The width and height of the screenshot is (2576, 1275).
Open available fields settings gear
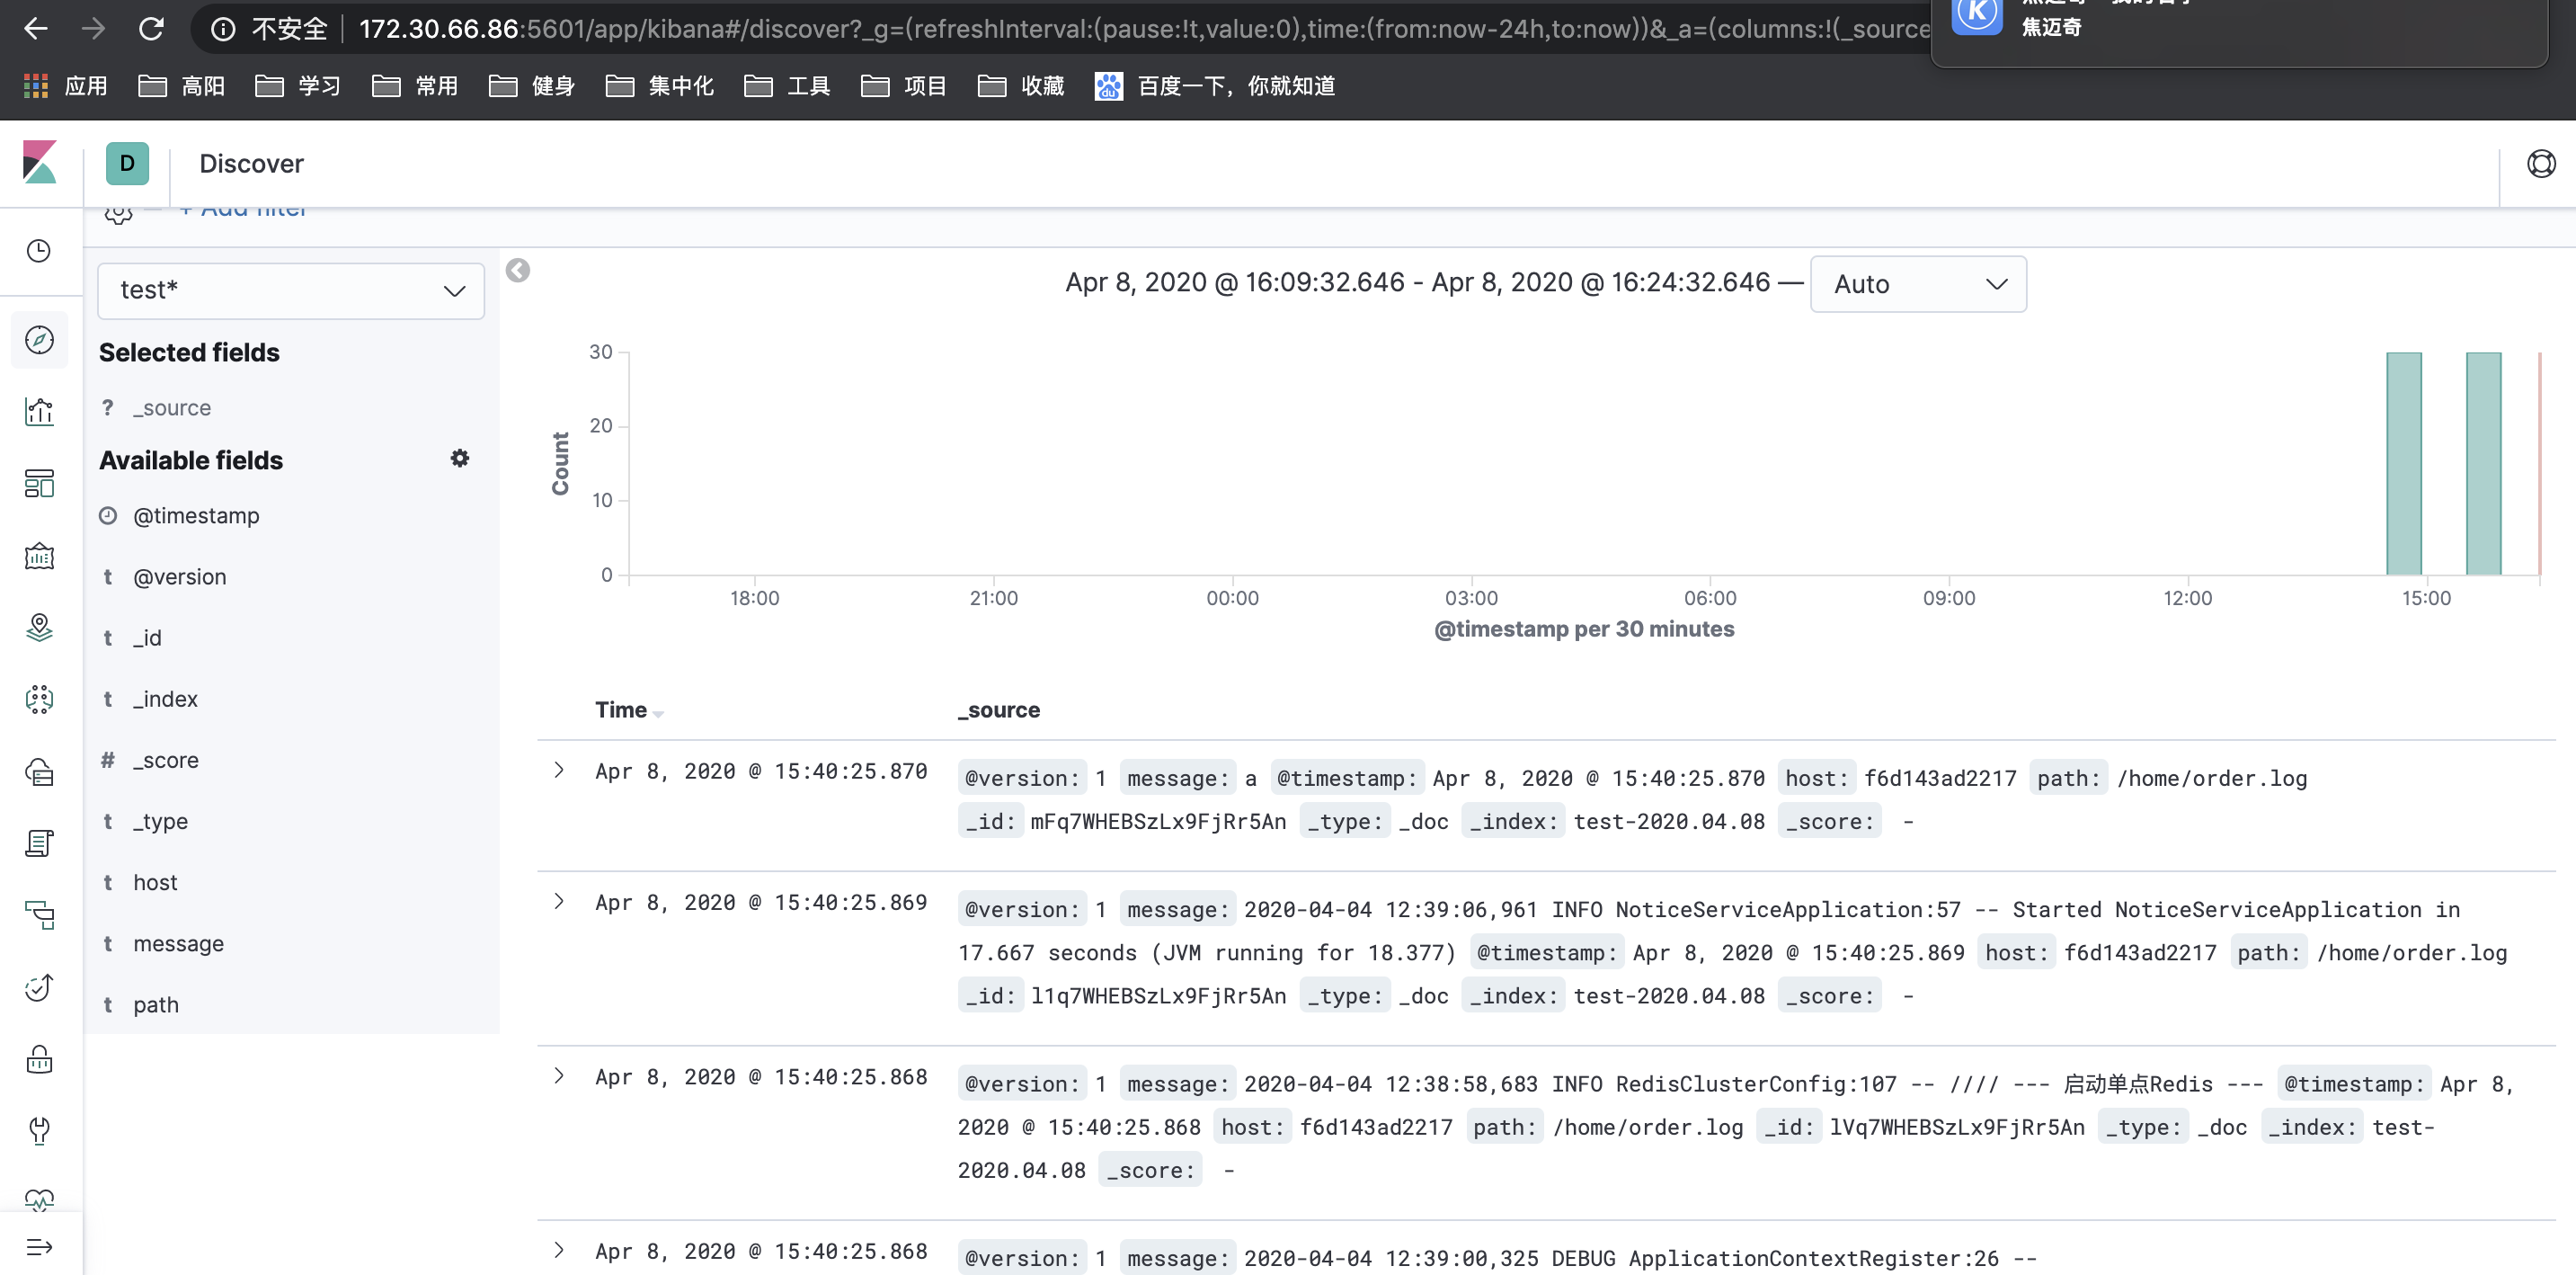tap(459, 458)
